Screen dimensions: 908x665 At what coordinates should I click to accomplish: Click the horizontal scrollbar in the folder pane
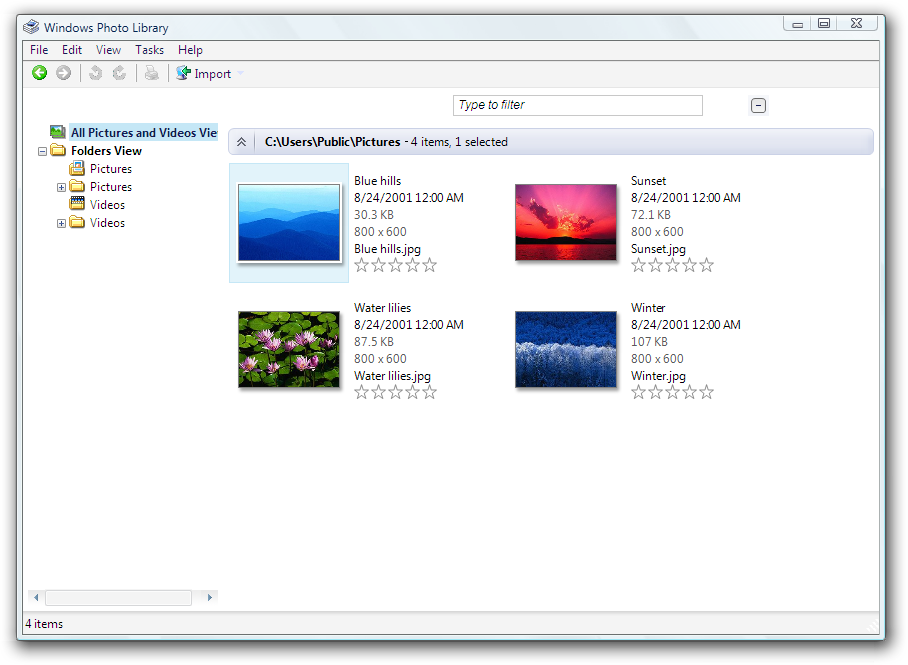(118, 597)
